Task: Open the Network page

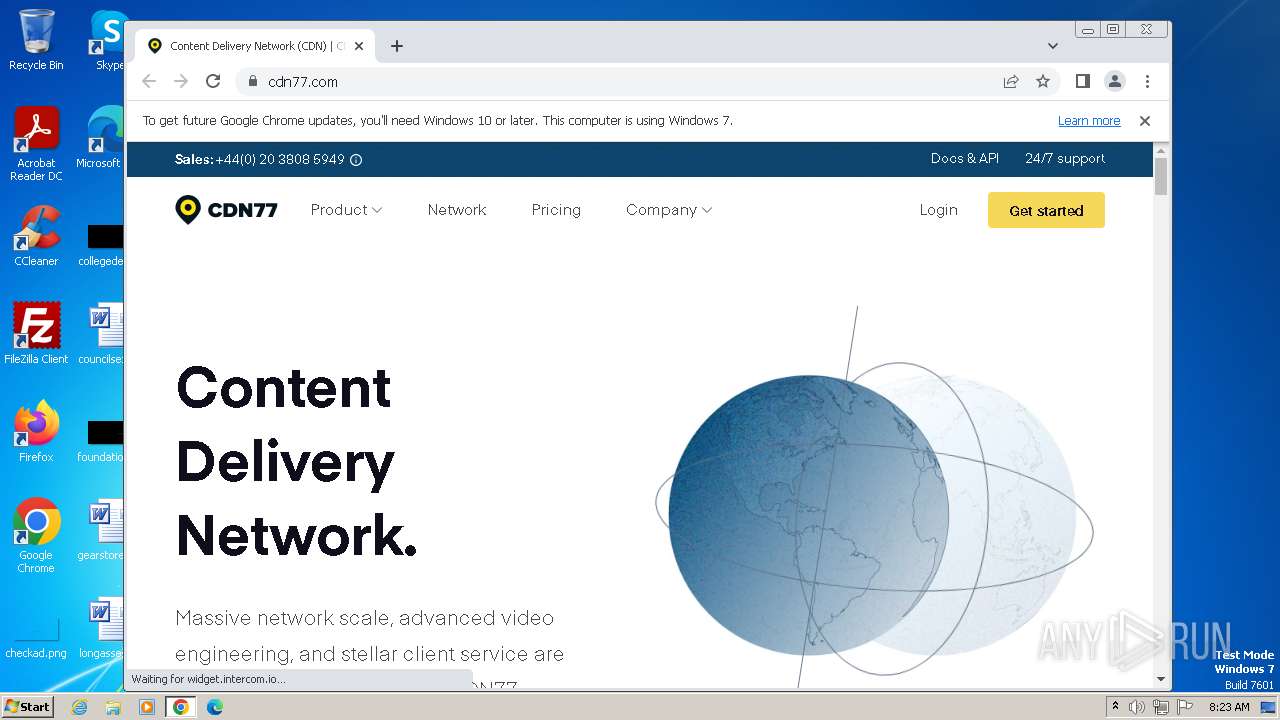Action: coord(457,210)
